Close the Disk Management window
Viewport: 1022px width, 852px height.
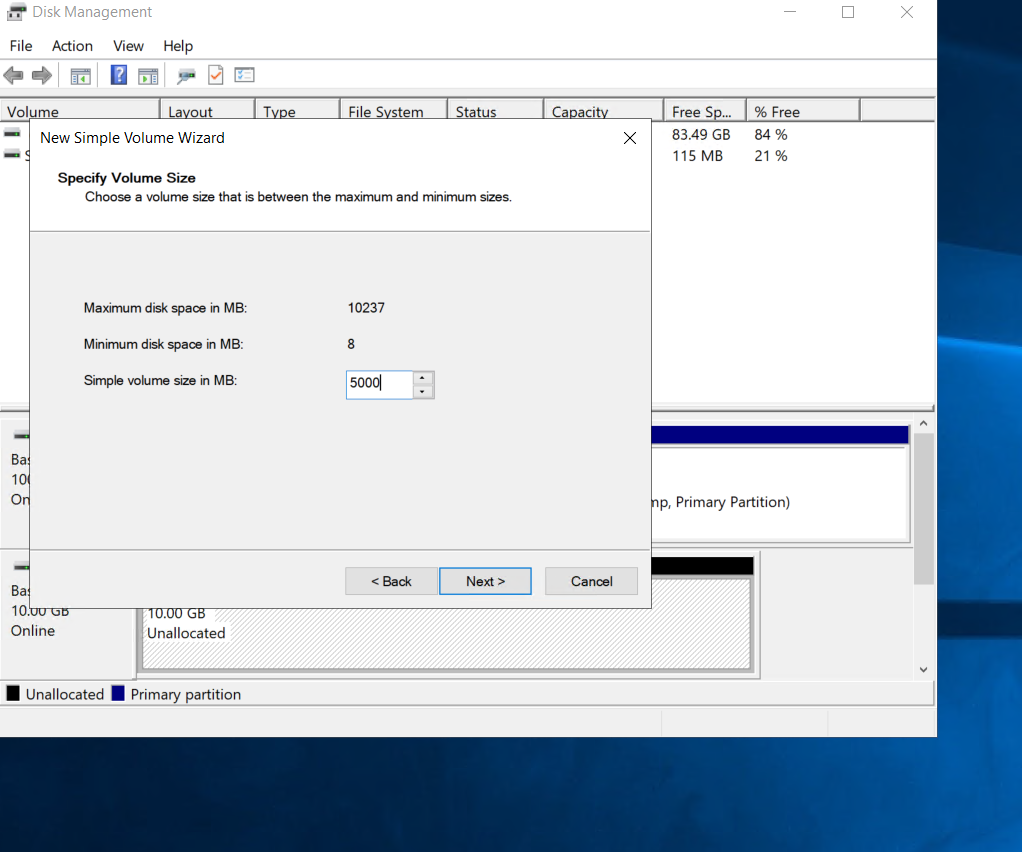[x=907, y=12]
